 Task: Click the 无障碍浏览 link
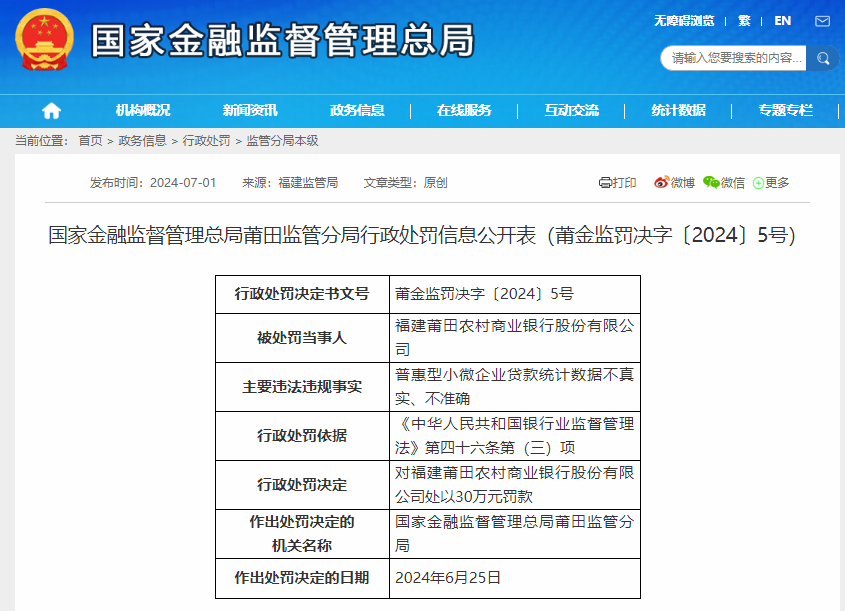684,21
